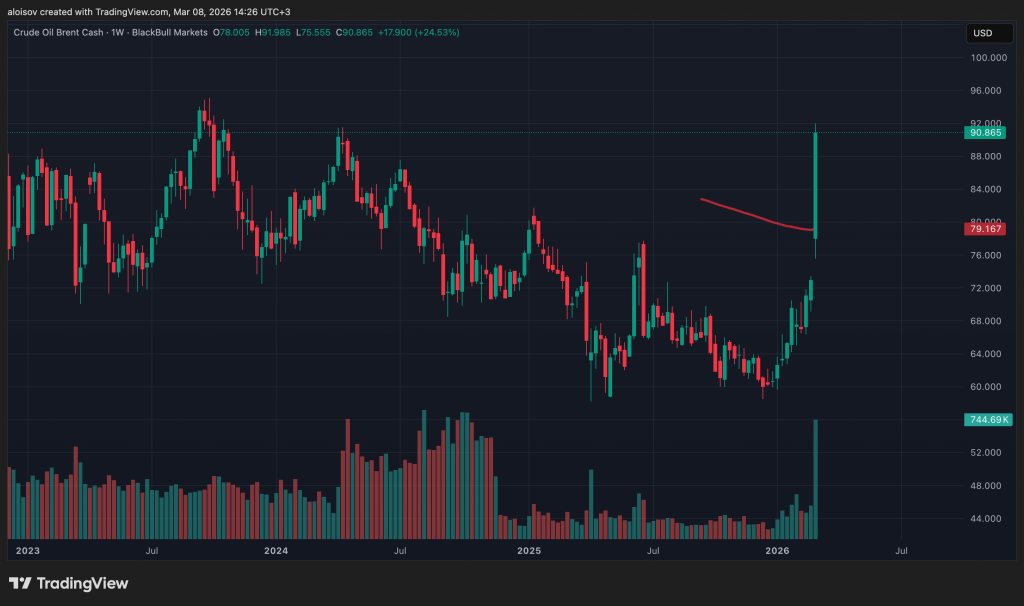Click the USD currency label
The height and width of the screenshot is (606, 1024).
click(x=982, y=33)
